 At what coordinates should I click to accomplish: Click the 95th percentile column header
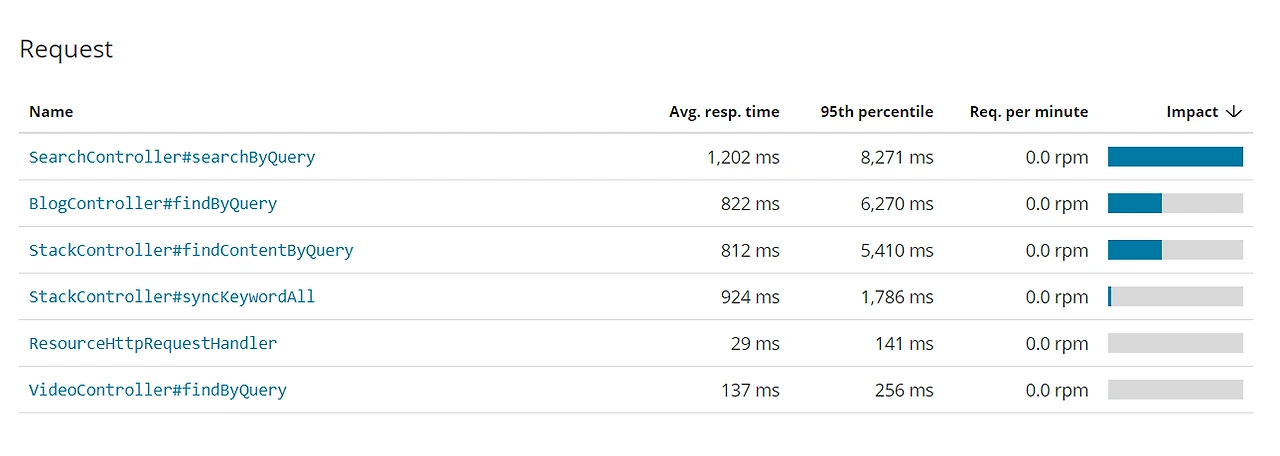(876, 112)
